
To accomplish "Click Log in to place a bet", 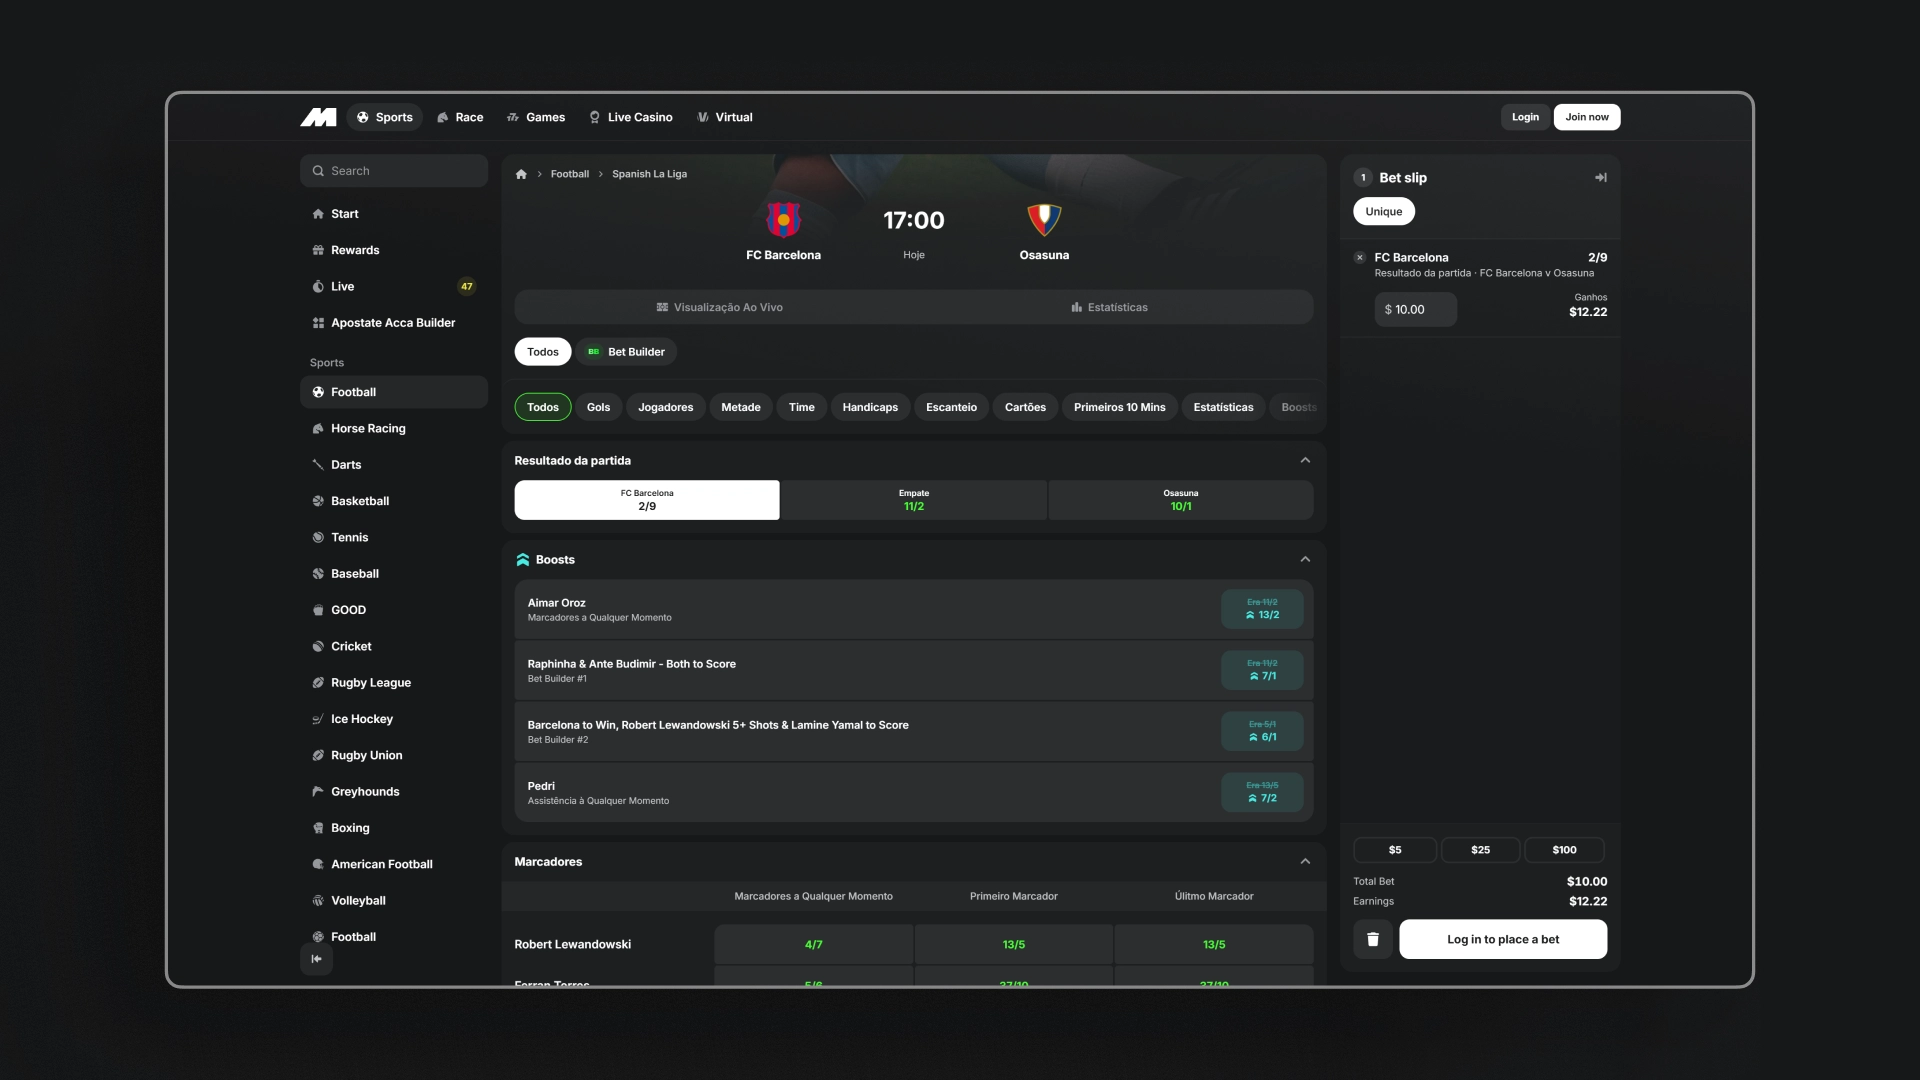I will point(1503,939).
